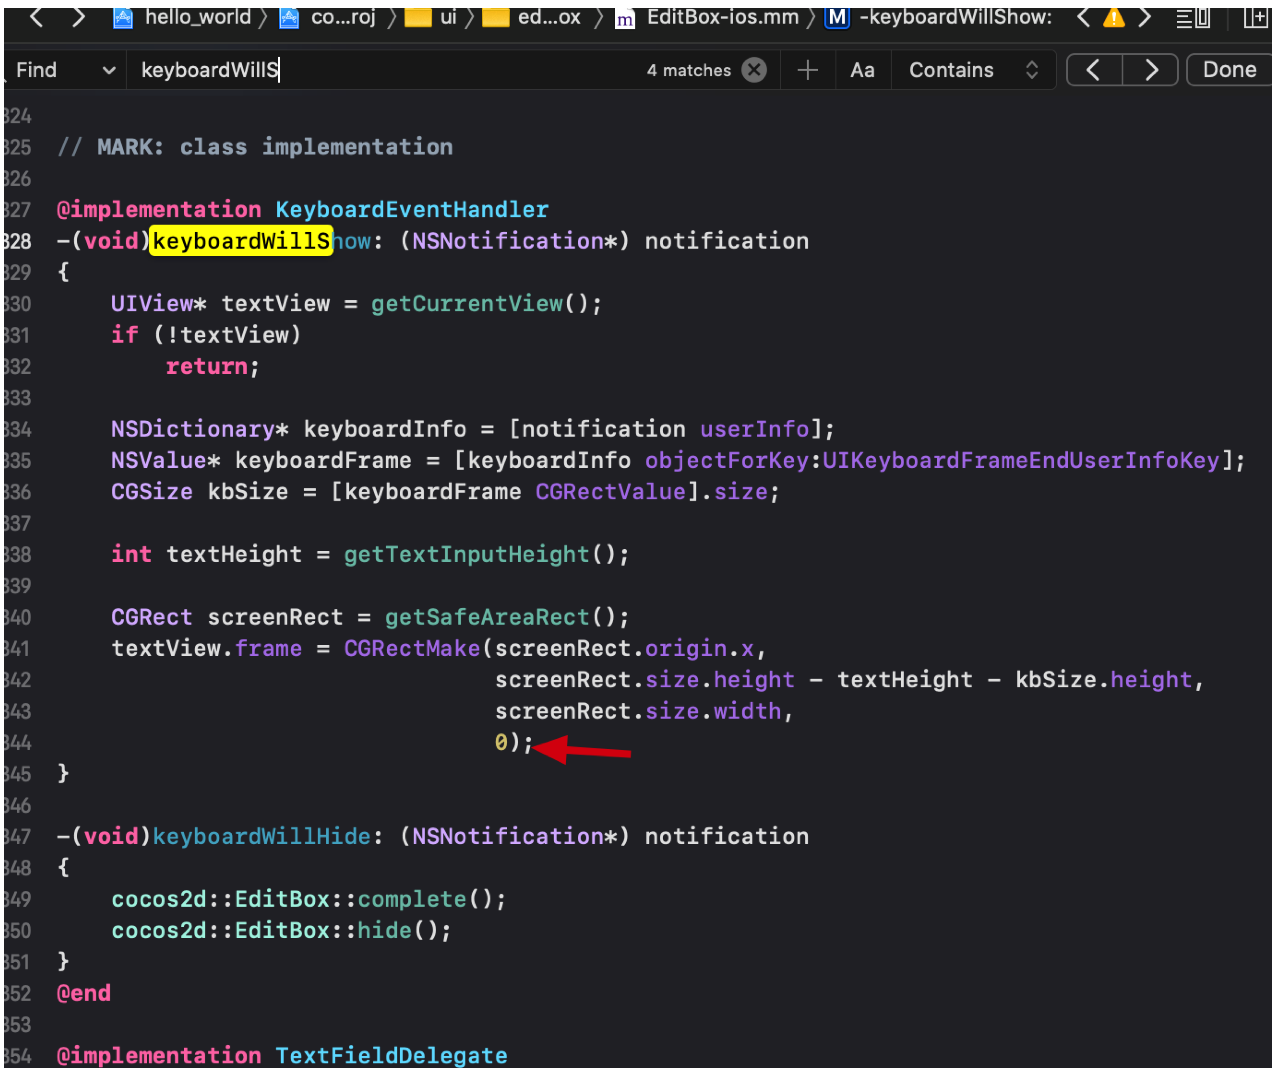Click 'screenRect.size.width' argument
1276x1068 pixels.
tap(638, 711)
